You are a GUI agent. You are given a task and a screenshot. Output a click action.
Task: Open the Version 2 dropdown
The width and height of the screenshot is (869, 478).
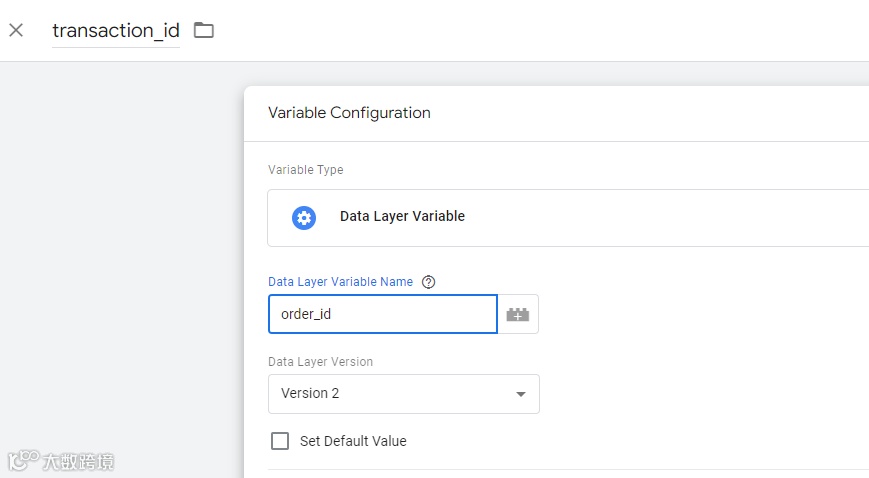(403, 394)
